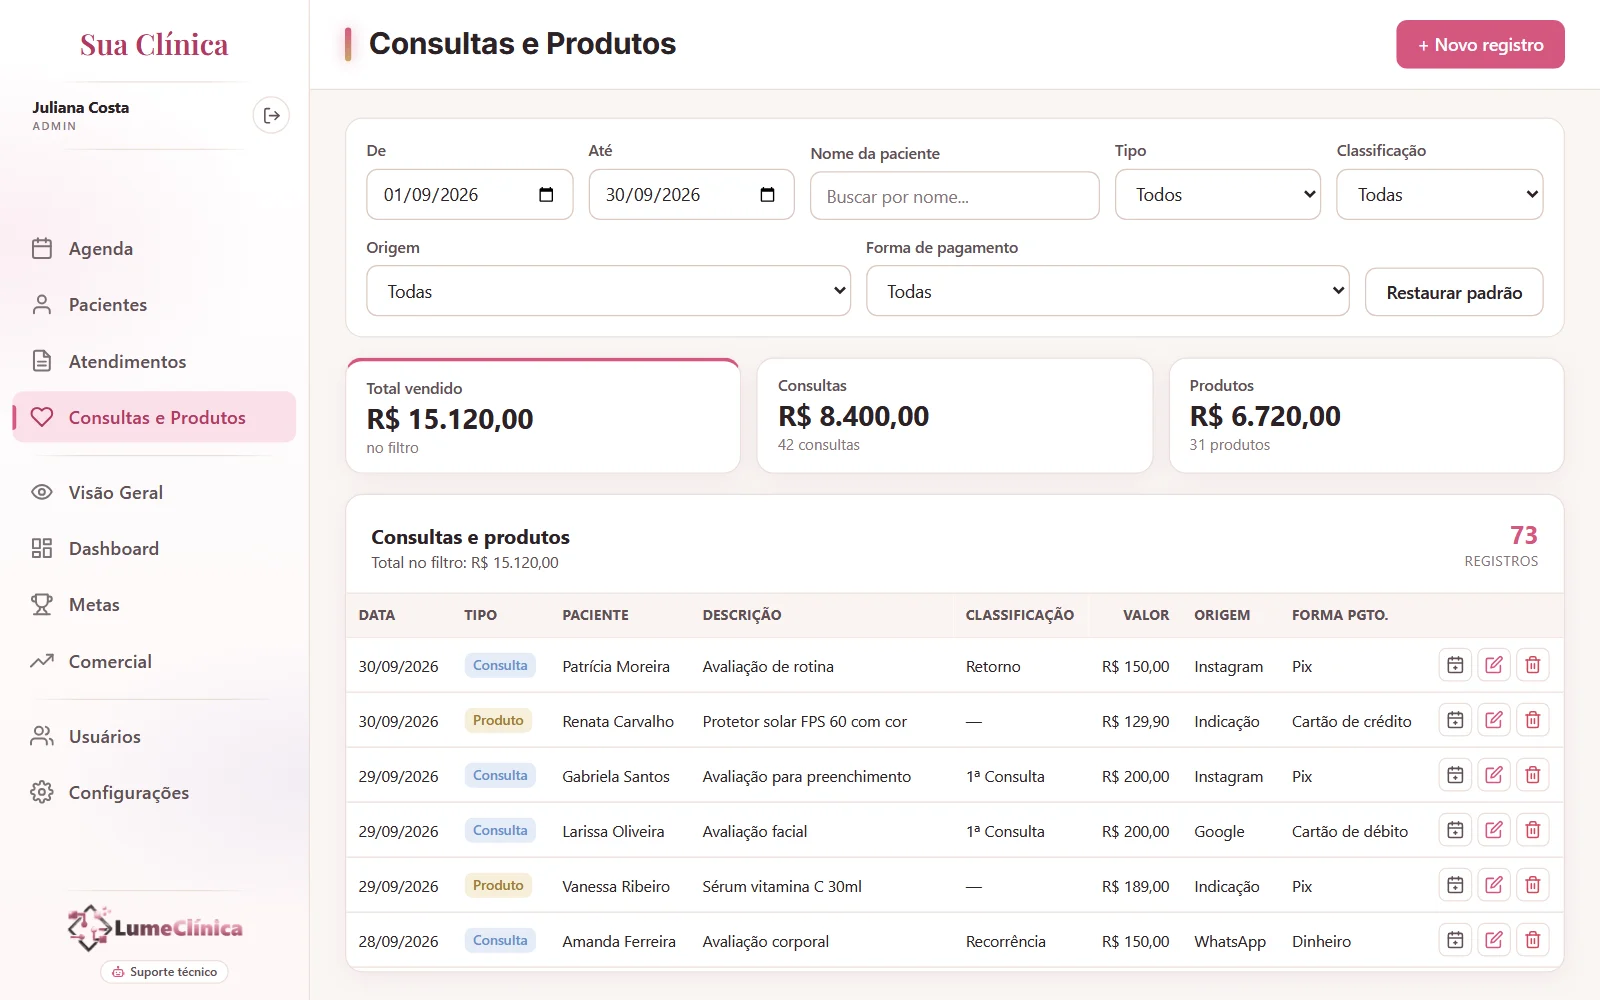The height and width of the screenshot is (1000, 1600).
Task: Click the Sua Clínica title
Action: 154,44
